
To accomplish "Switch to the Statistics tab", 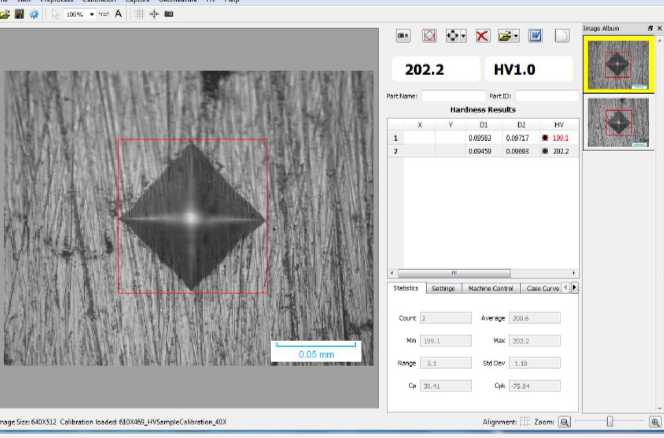I will [406, 288].
